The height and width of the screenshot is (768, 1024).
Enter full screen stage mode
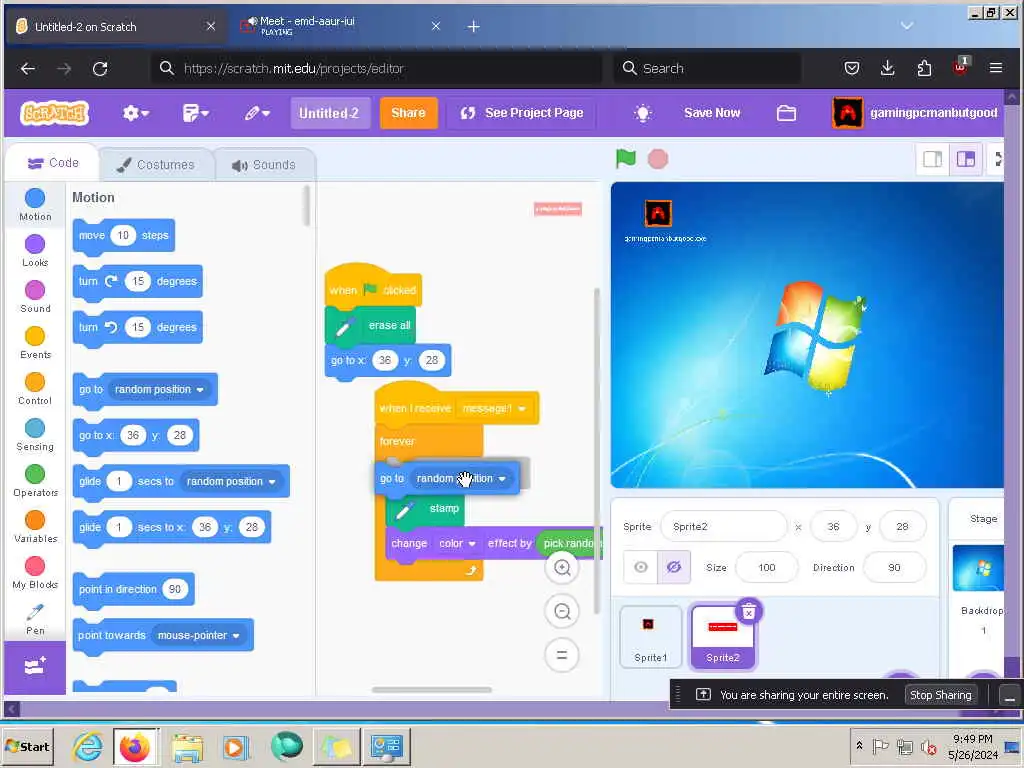pos(998,159)
